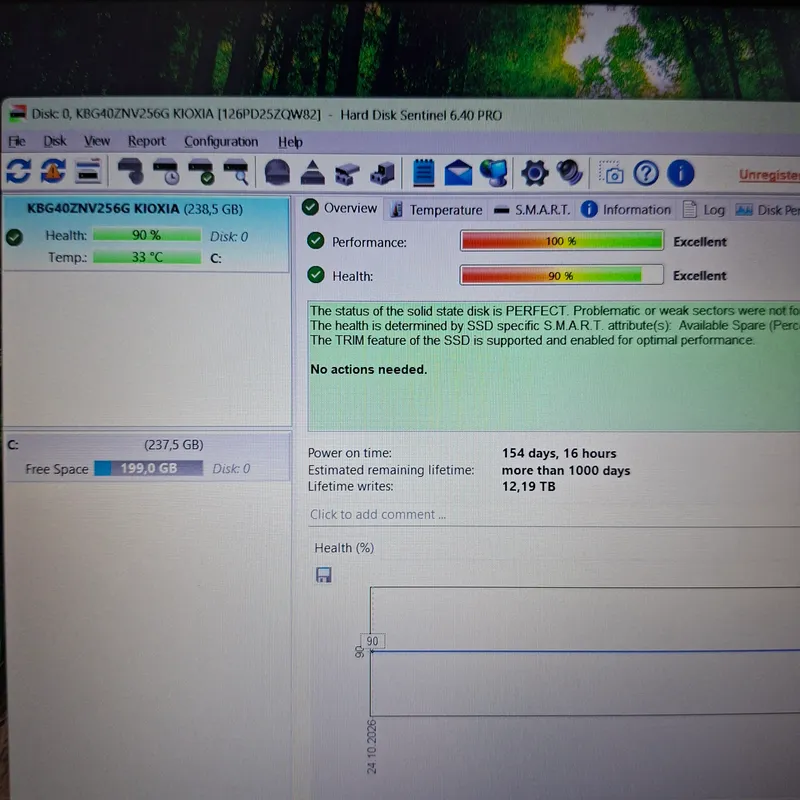Click the '(237,5 GB)' size of drive C:

point(173,445)
